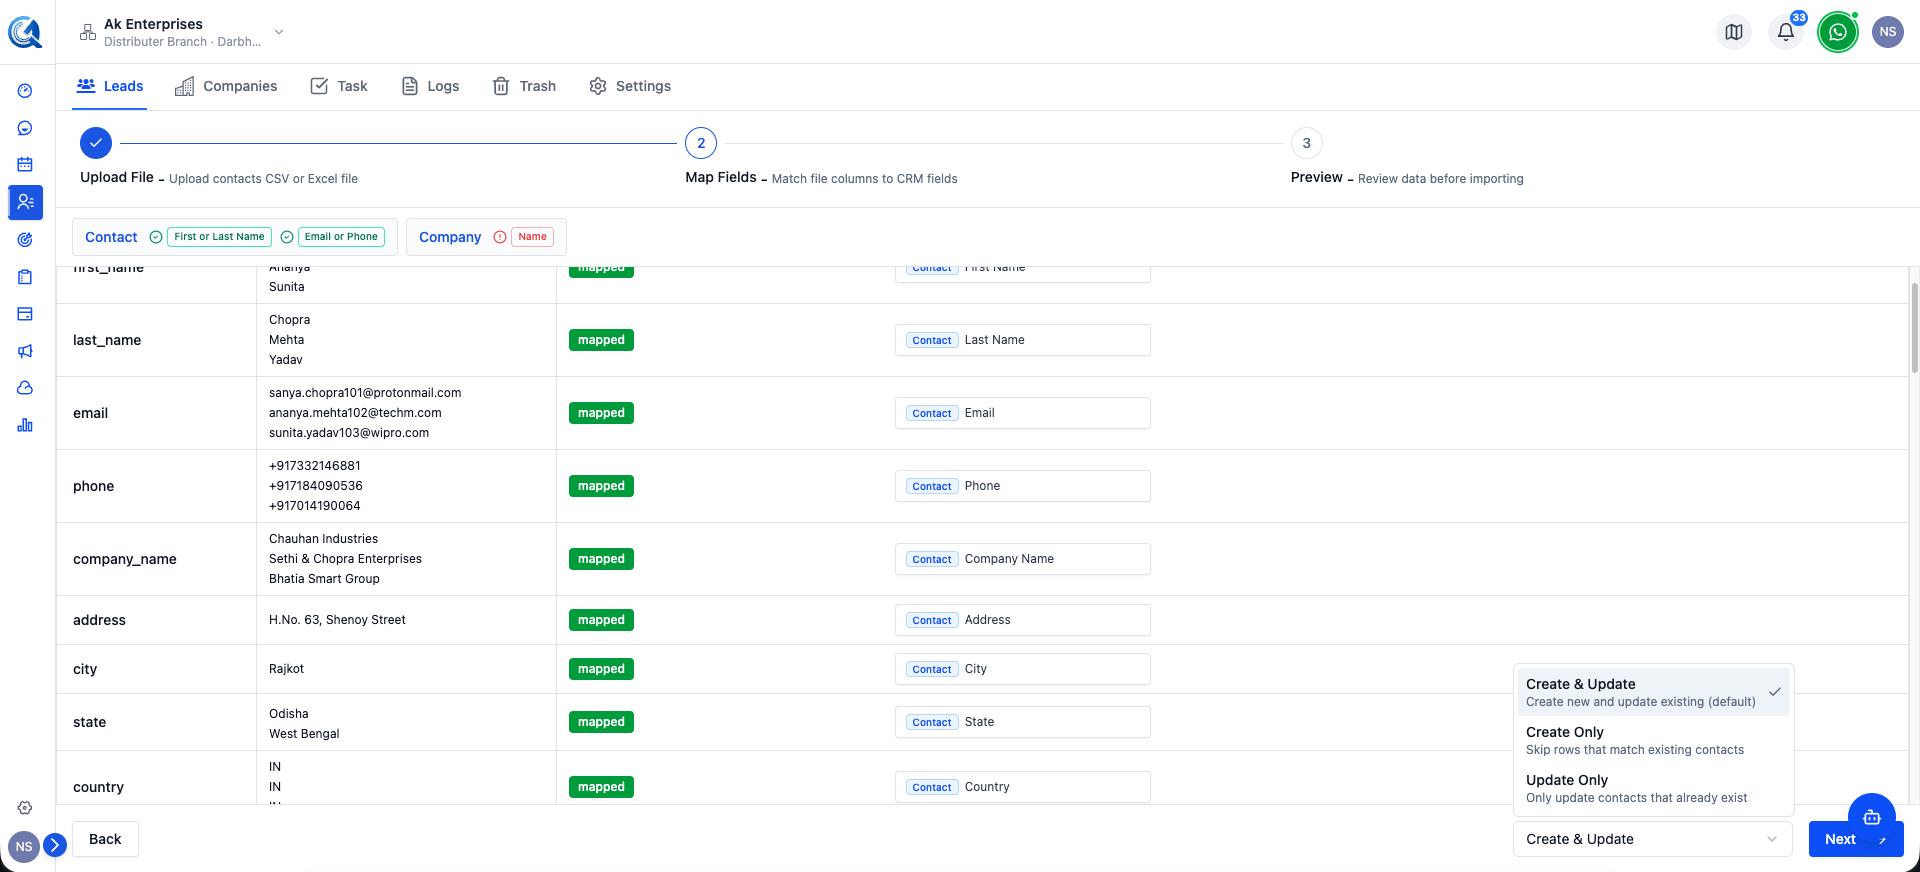The height and width of the screenshot is (872, 1920).
Task: Click sample phone +917332146881
Action: [315, 466]
